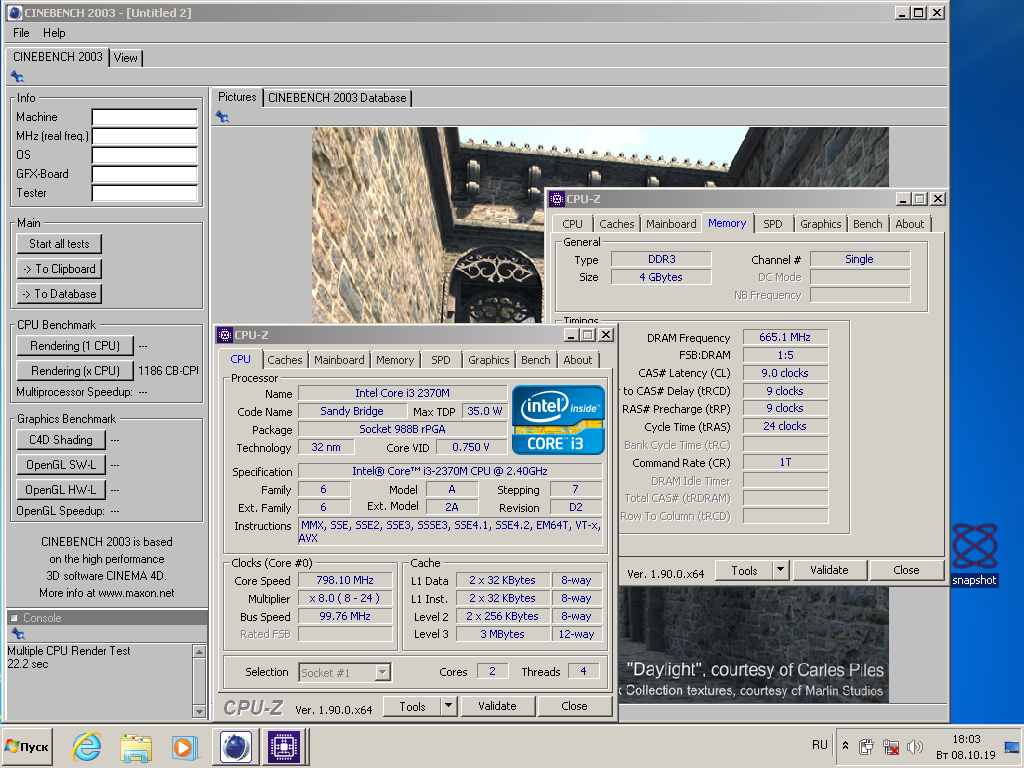Run Rendering (x CPU) test
The height and width of the screenshot is (768, 1024).
coord(75,371)
